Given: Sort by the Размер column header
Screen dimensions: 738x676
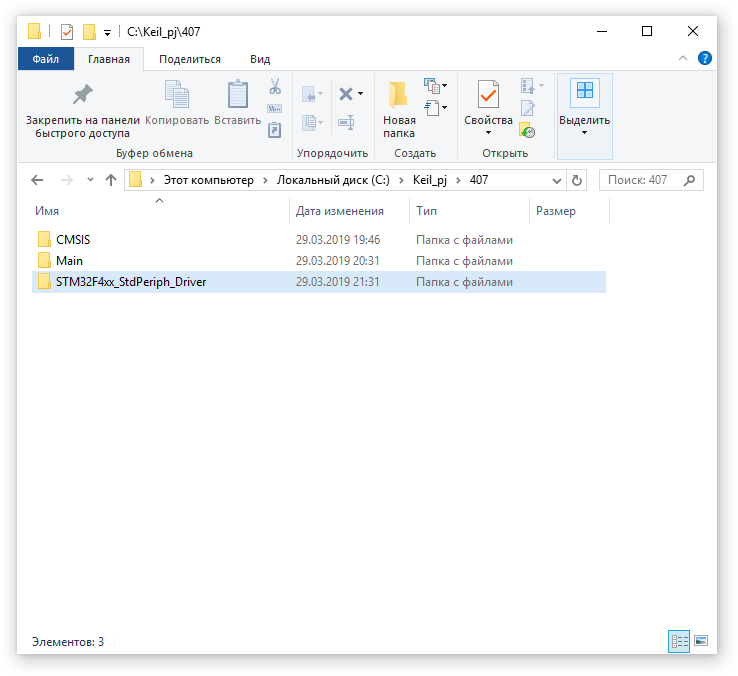Looking at the screenshot, I should click(570, 211).
